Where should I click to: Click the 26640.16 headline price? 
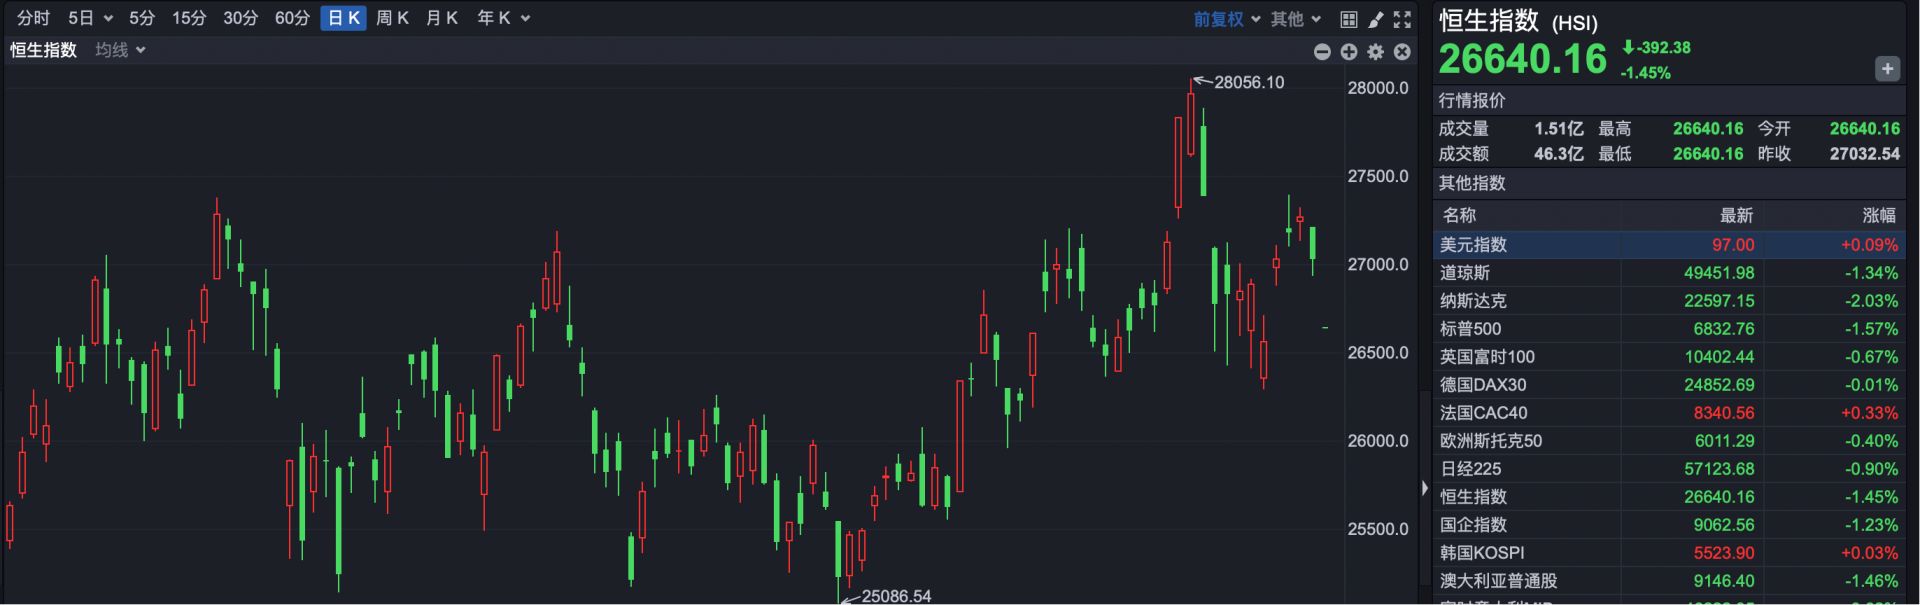click(1522, 60)
